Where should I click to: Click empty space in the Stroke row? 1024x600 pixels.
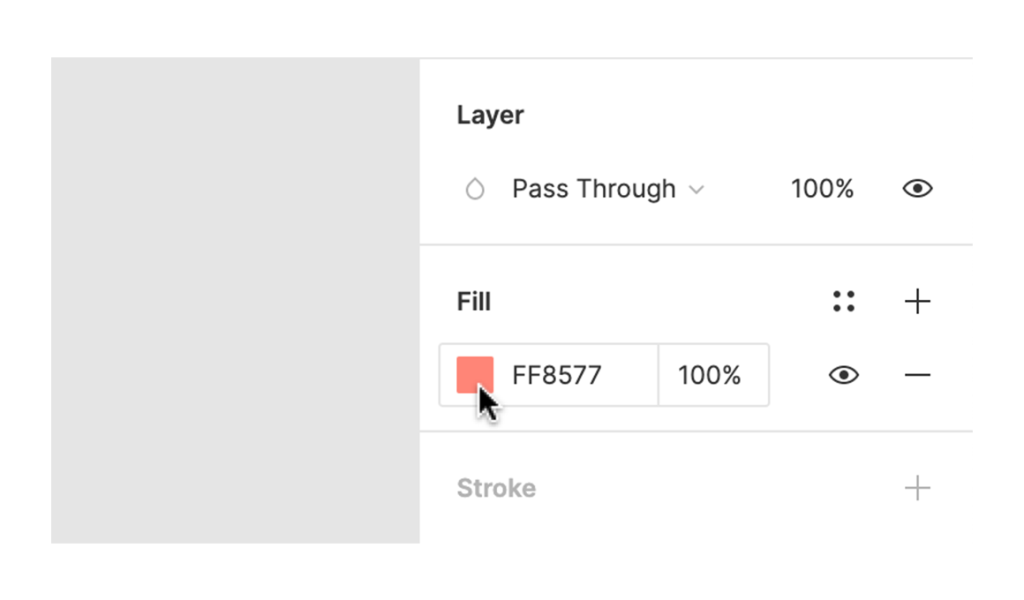point(718,488)
